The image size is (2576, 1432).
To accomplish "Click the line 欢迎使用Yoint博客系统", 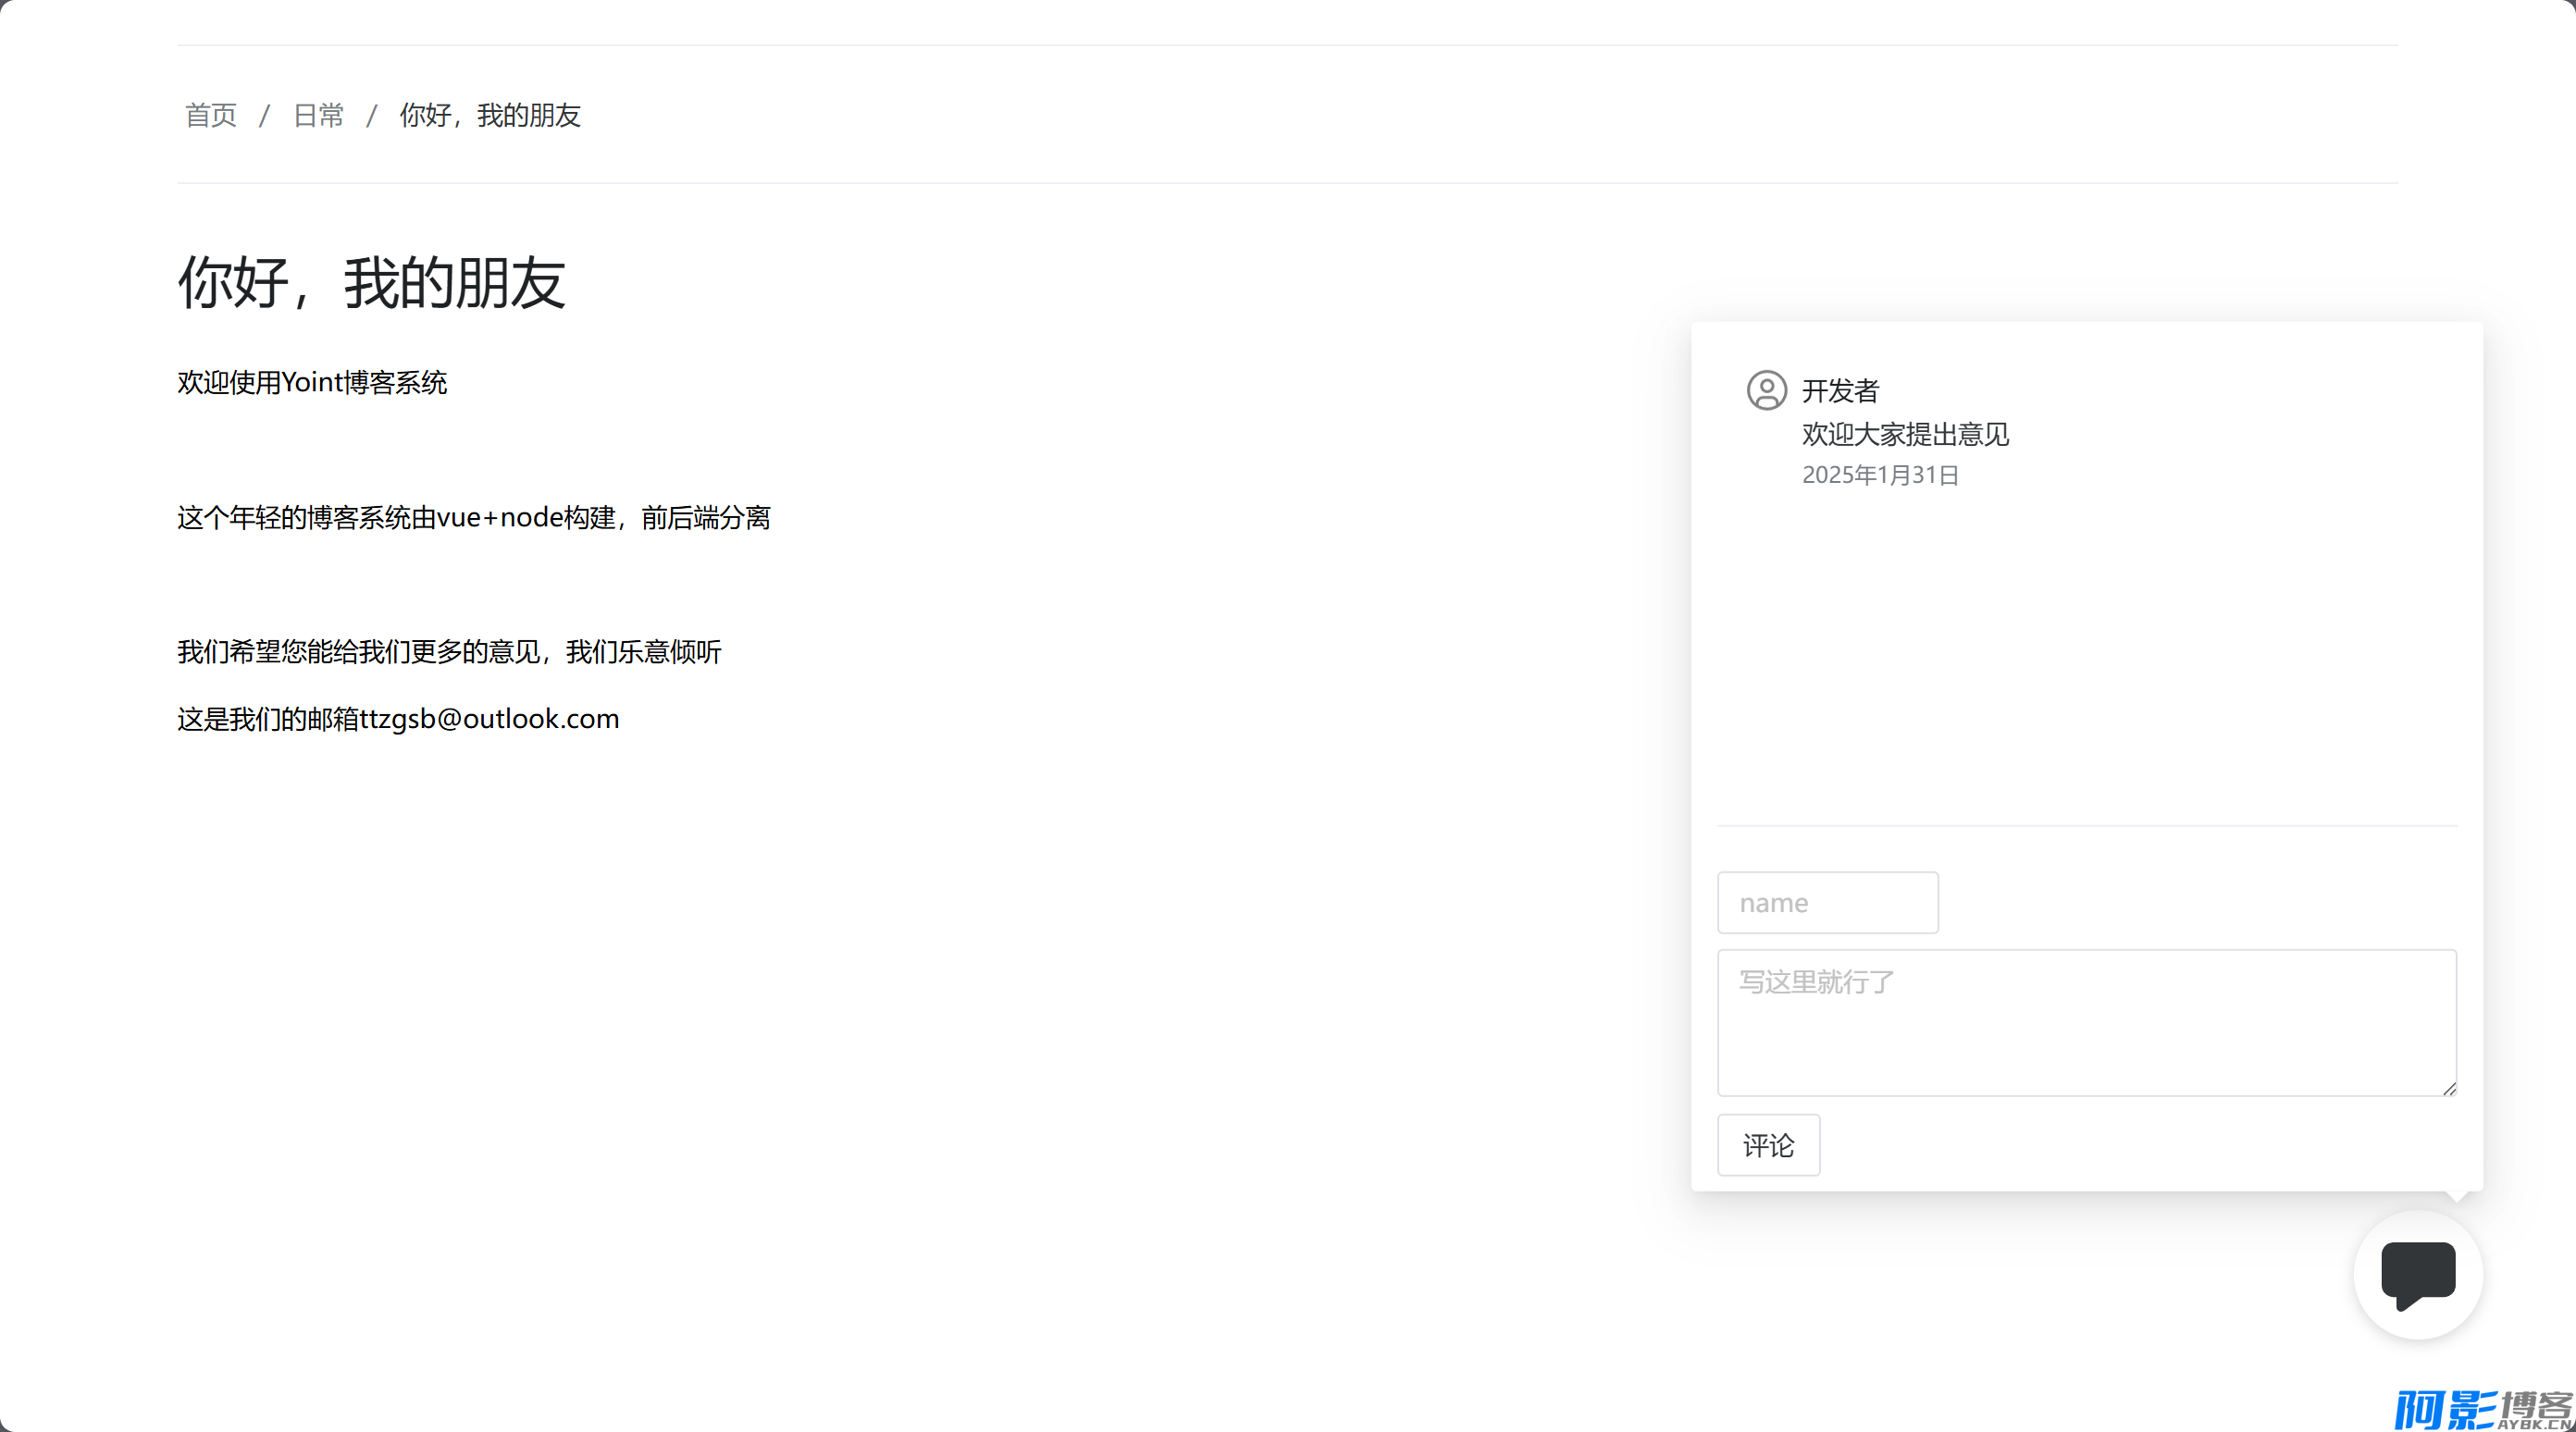I will coord(312,383).
